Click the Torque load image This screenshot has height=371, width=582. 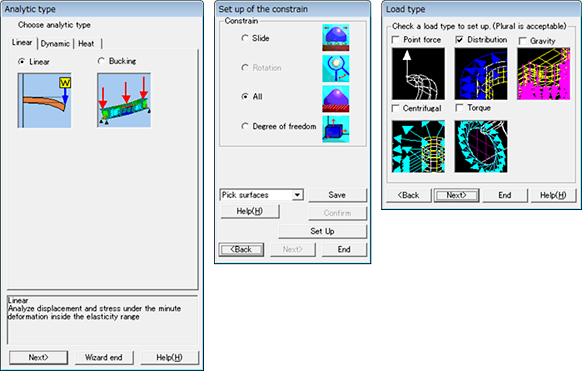coord(481,146)
